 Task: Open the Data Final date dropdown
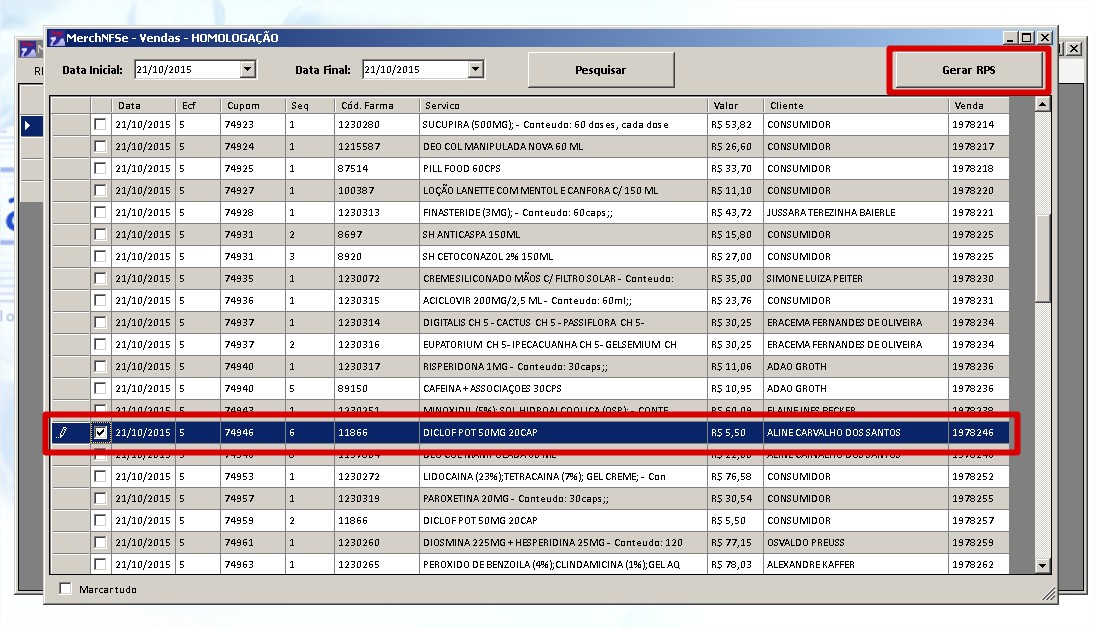[476, 70]
